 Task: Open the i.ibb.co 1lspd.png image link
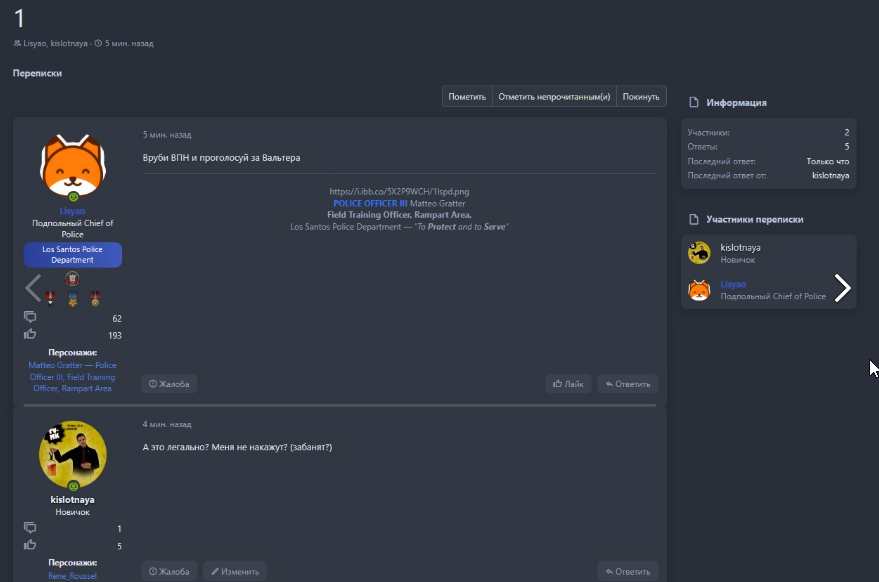click(399, 191)
